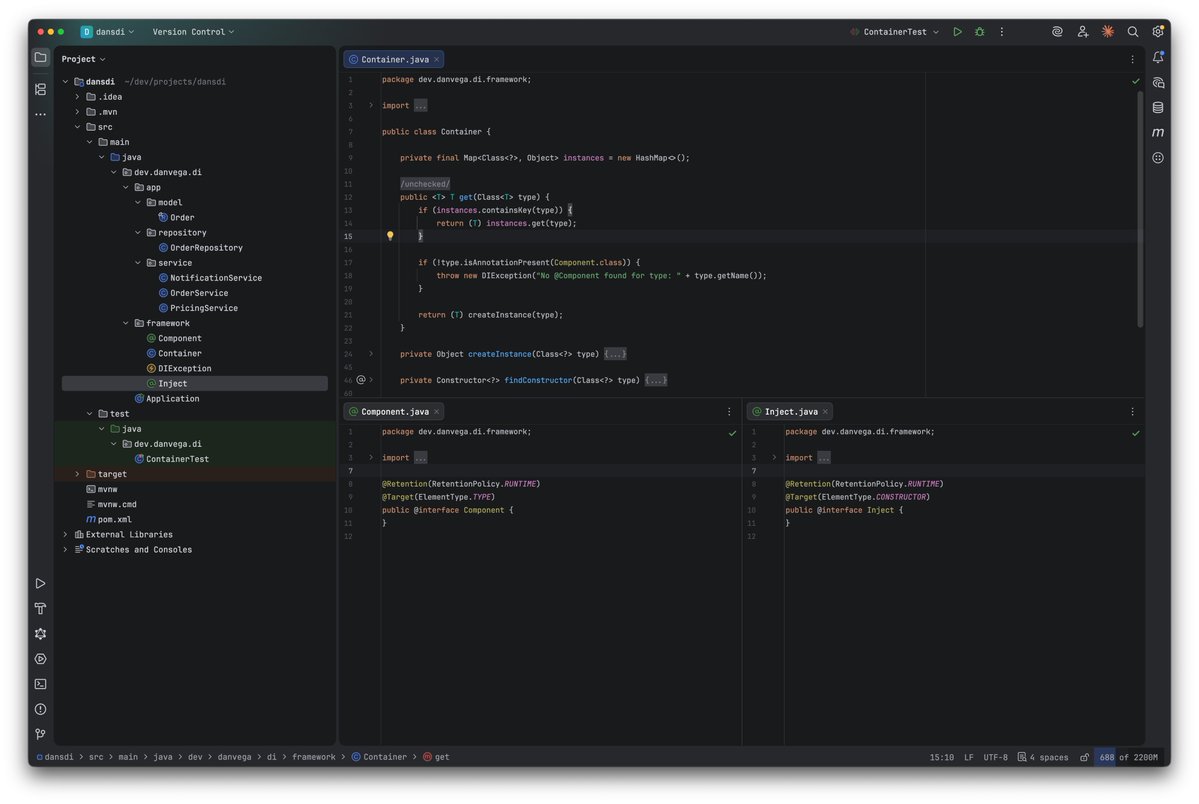1199x804 pixels.
Task: Click Container.java editor vertical scrollbar
Action: [1140, 209]
